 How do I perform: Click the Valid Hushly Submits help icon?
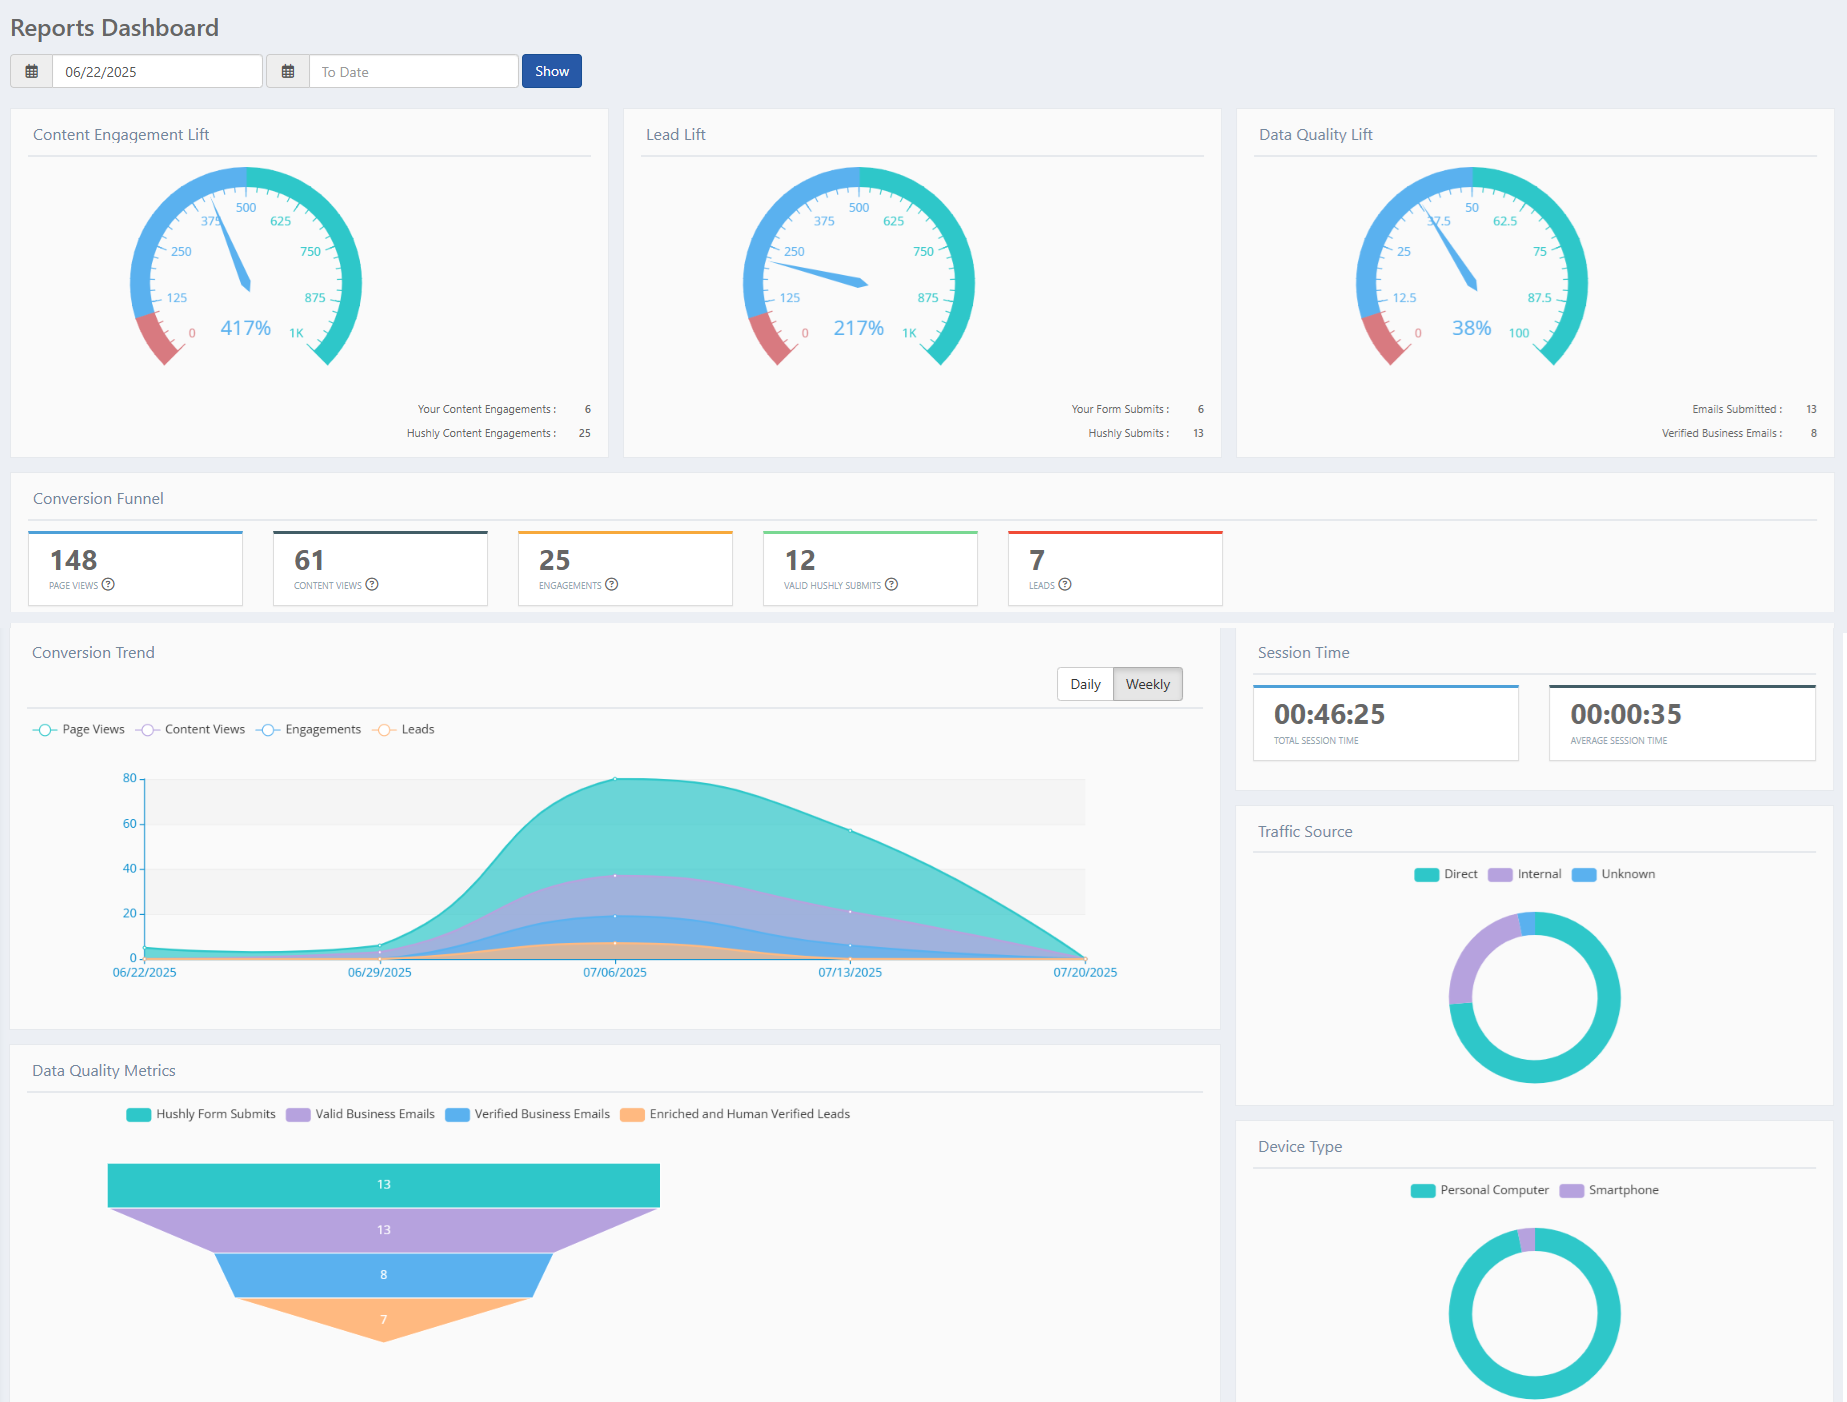pos(892,585)
